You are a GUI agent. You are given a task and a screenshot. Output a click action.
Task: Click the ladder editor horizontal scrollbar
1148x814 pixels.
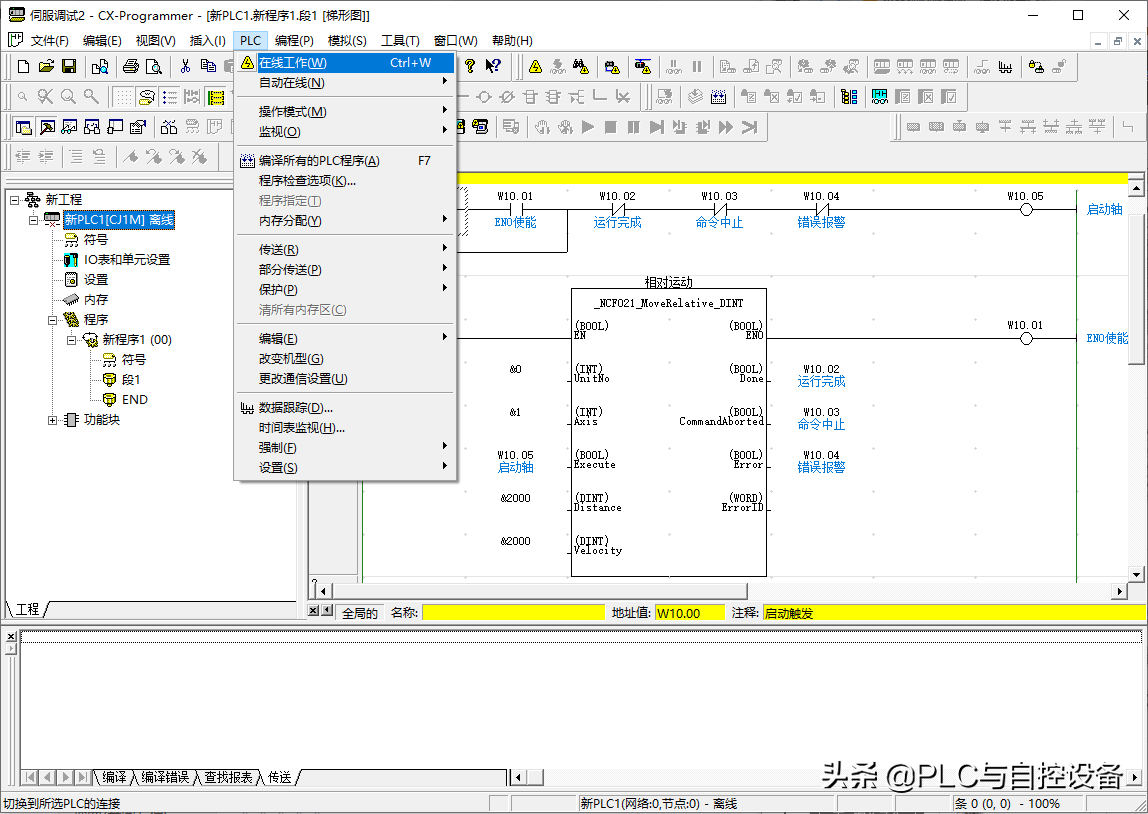pos(720,591)
